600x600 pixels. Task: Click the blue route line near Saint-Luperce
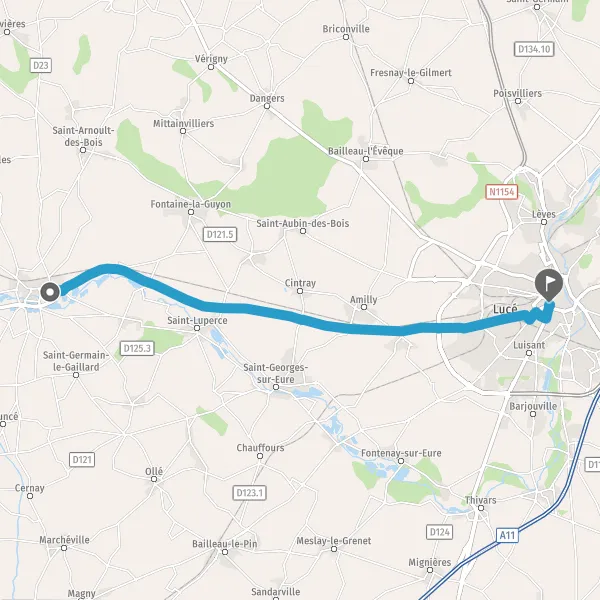[x=203, y=305]
